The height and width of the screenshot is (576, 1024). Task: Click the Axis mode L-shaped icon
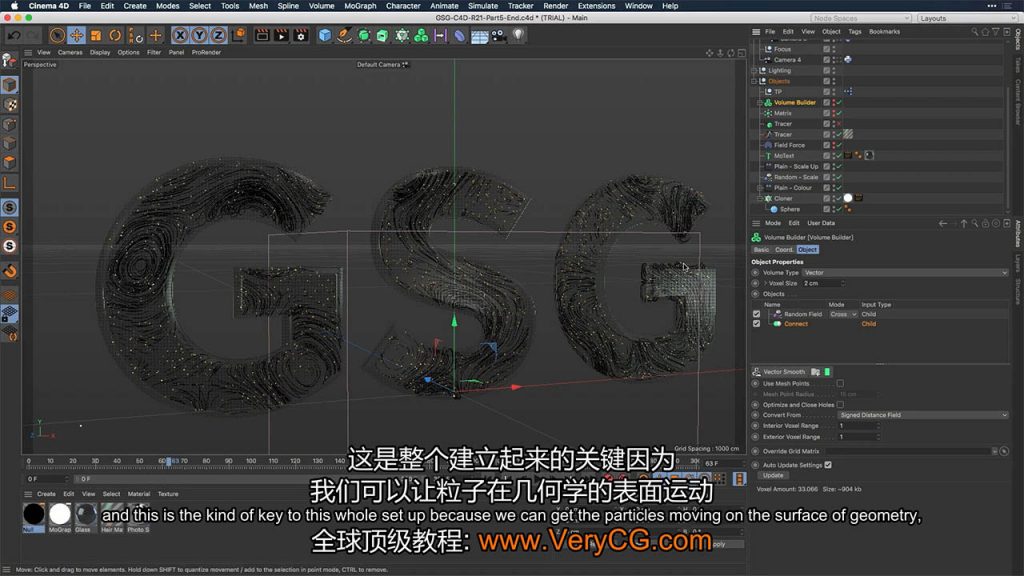click(10, 184)
